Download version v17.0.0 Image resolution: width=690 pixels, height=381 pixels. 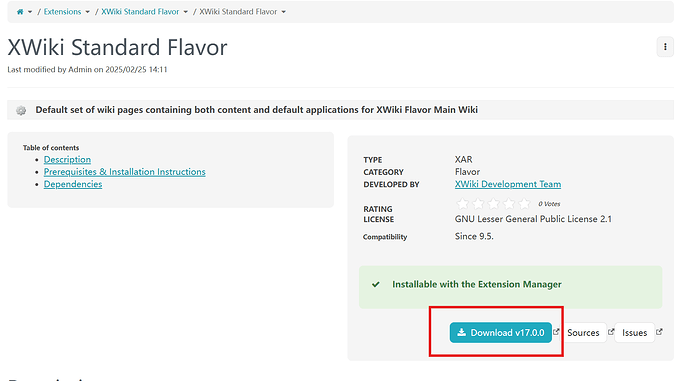[500, 333]
